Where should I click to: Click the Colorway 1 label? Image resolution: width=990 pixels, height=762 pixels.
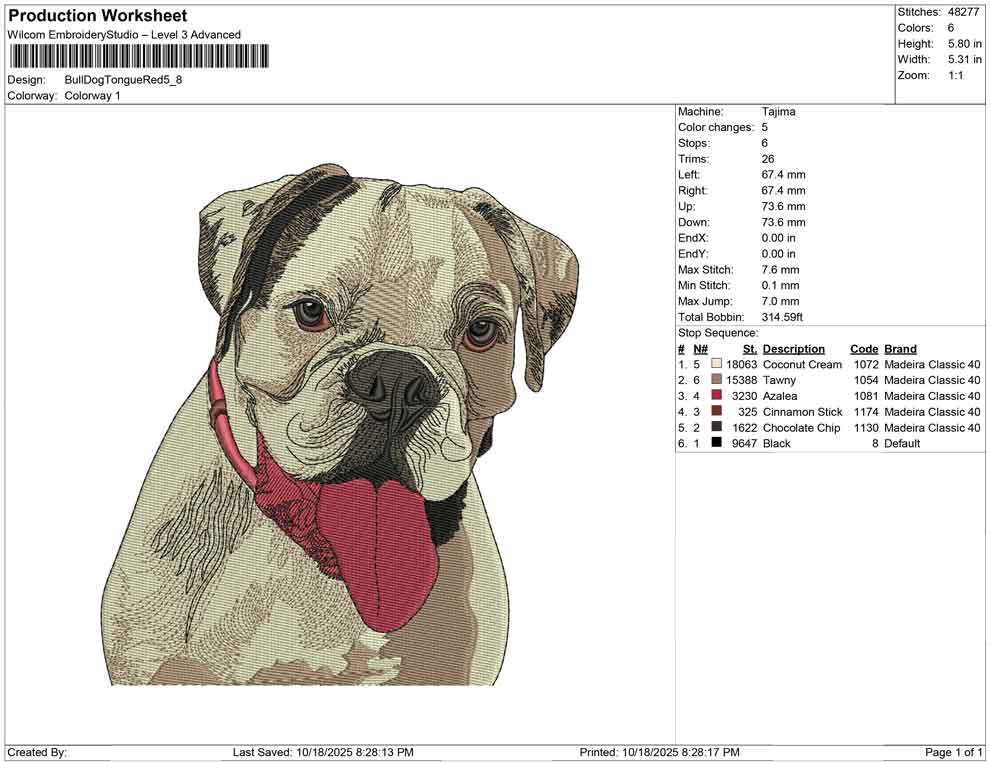point(91,97)
